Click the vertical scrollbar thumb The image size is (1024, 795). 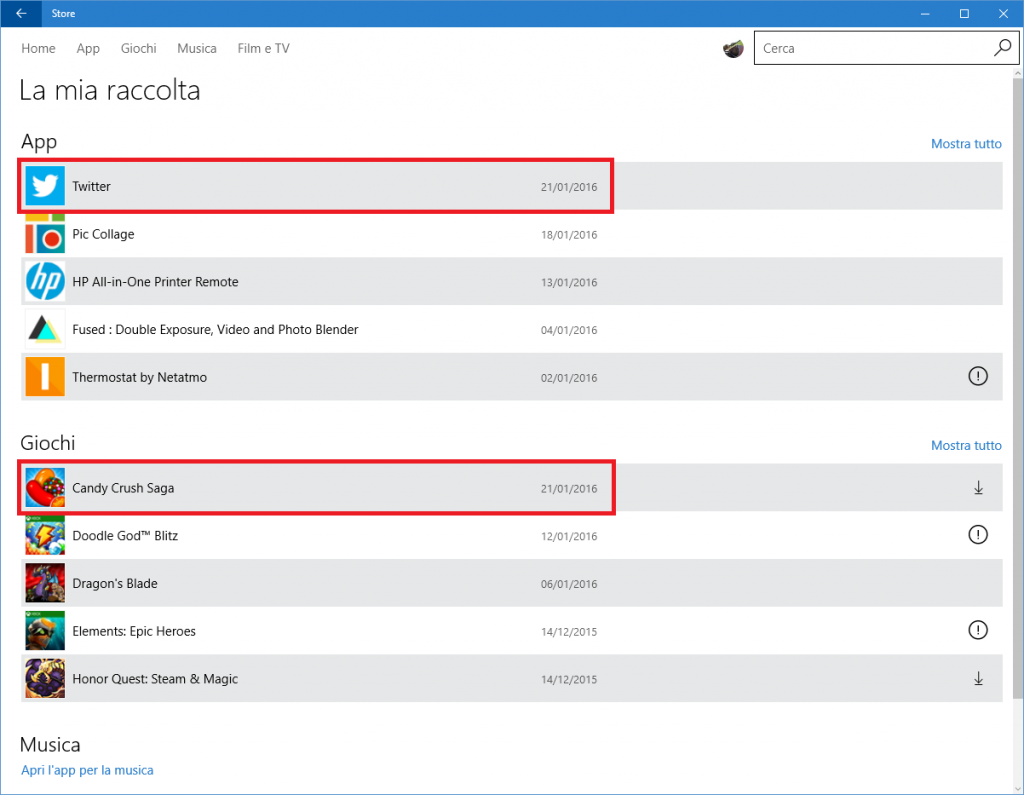[x=1017, y=389]
